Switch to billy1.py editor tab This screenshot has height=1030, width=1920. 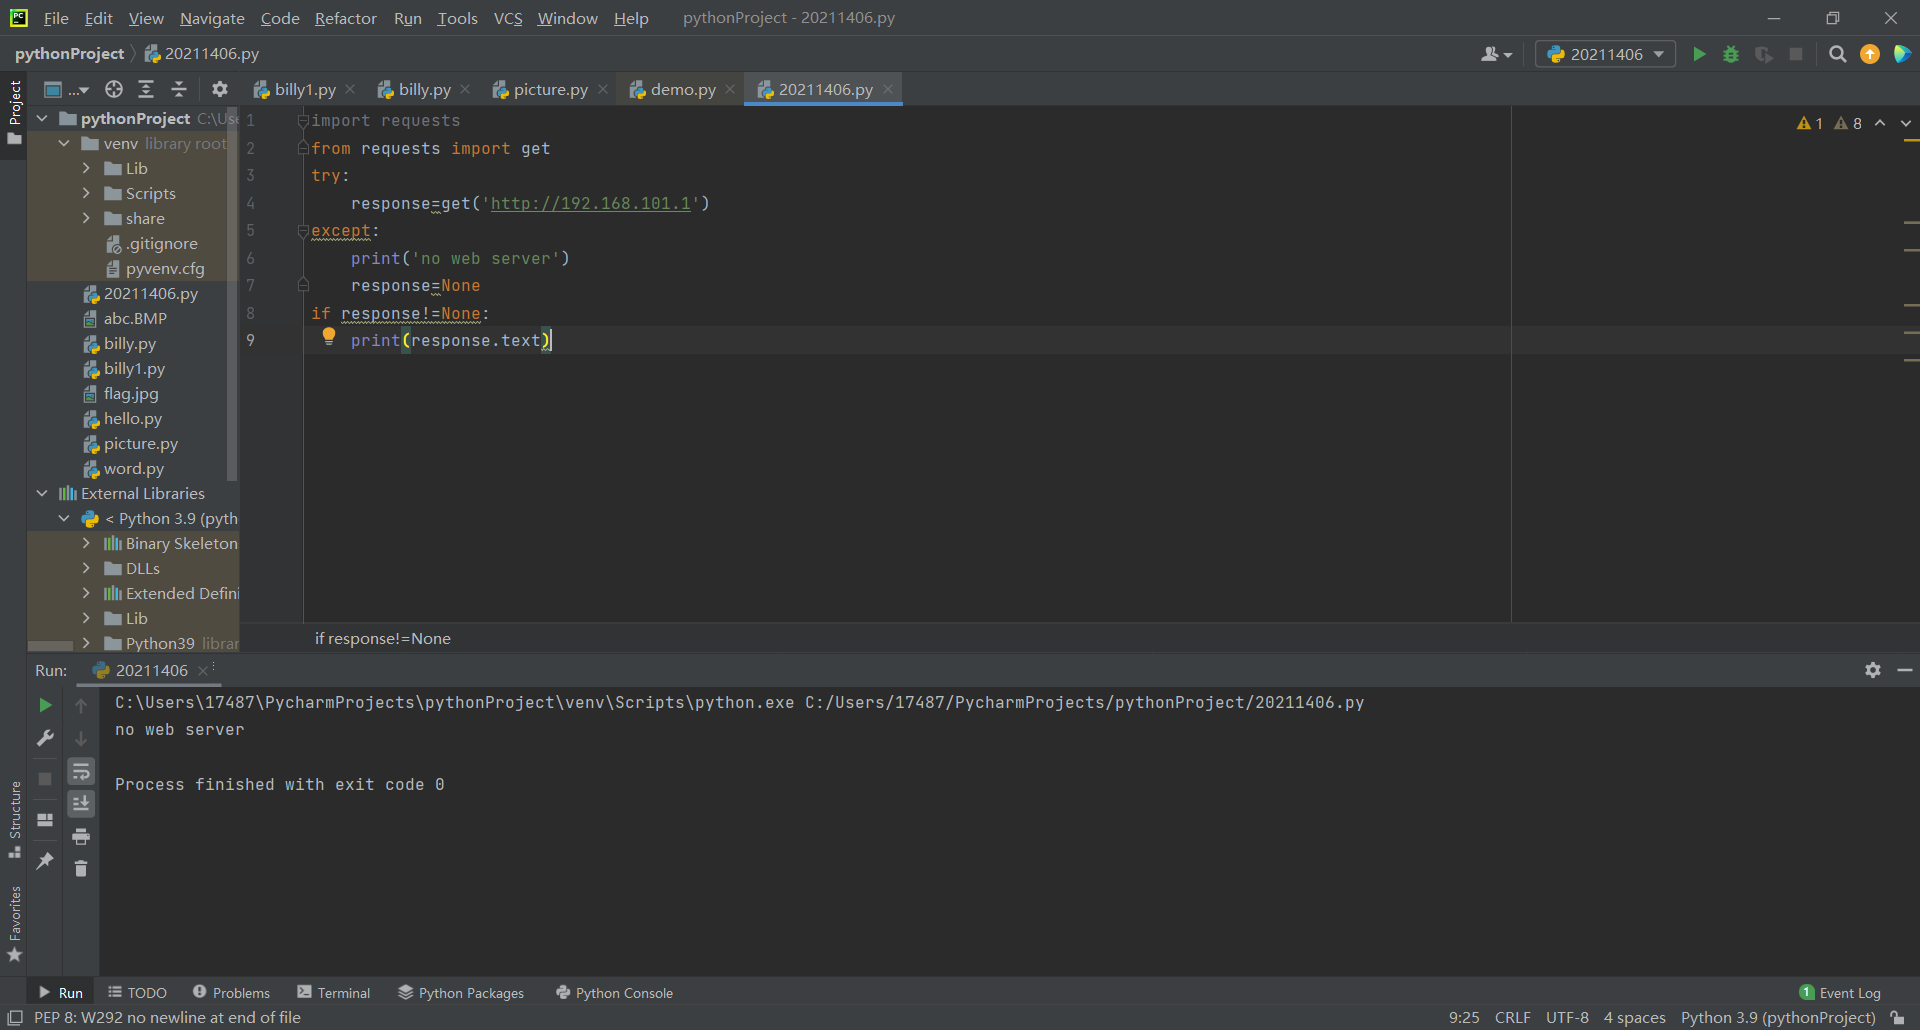click(x=305, y=89)
